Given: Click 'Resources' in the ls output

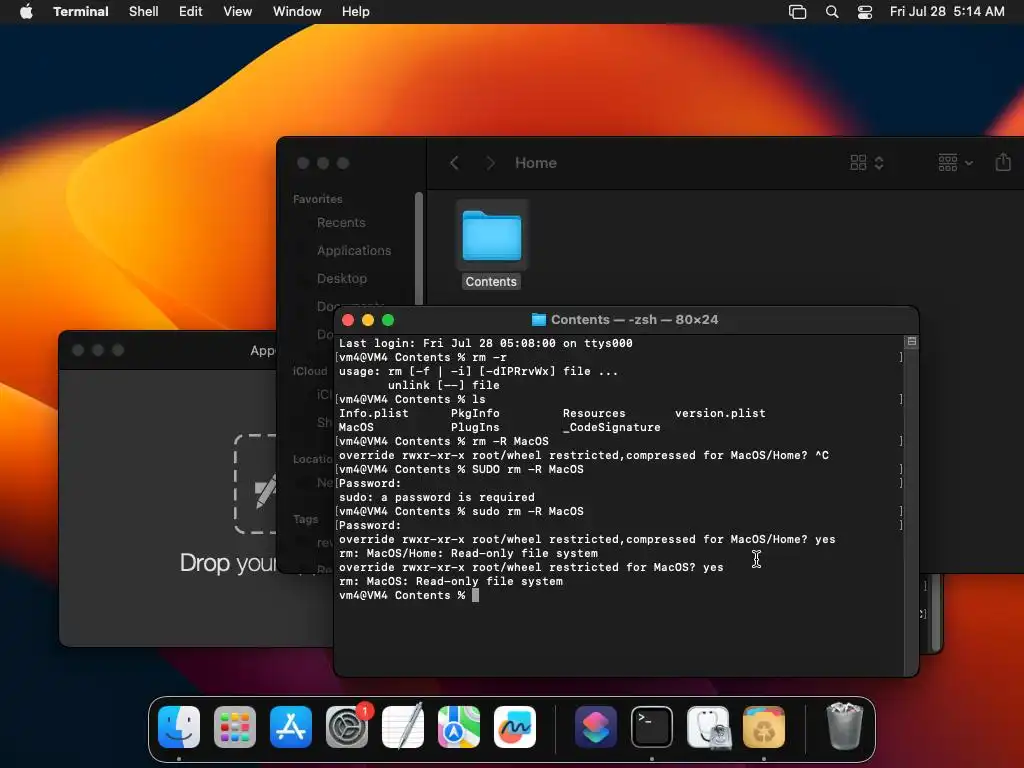Looking at the screenshot, I should pos(594,413).
